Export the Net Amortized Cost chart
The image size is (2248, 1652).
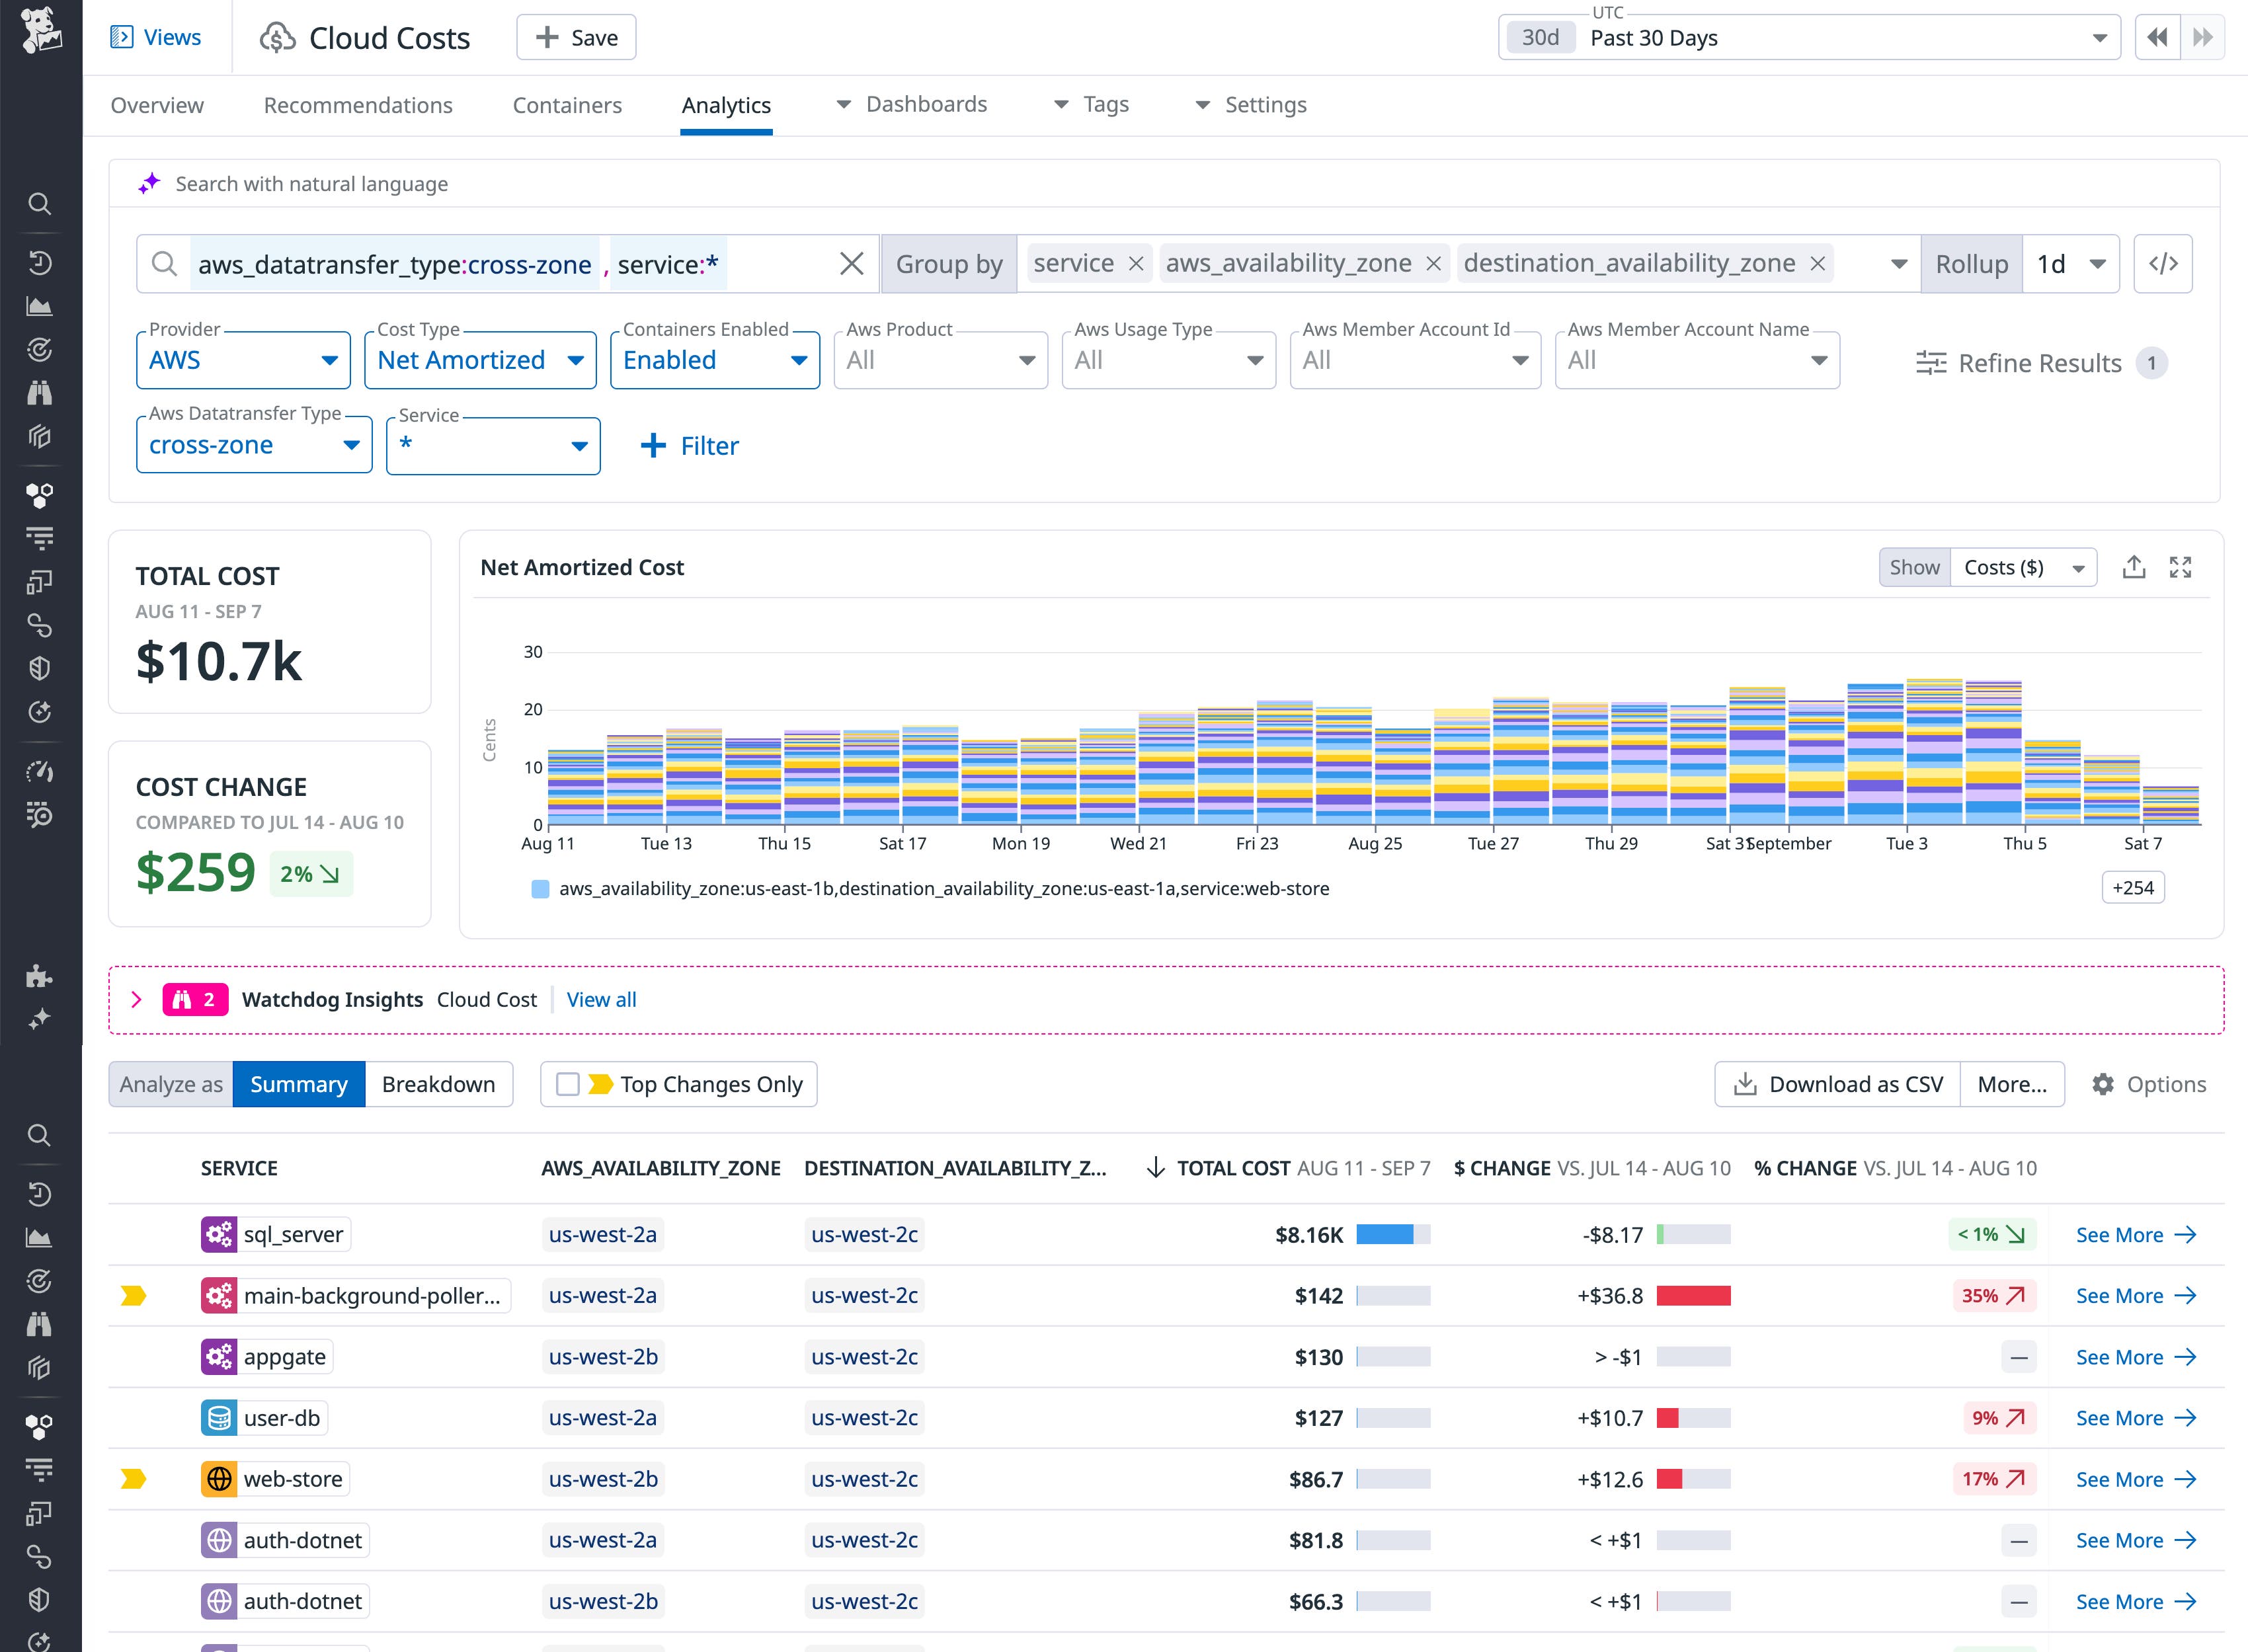tap(2134, 567)
